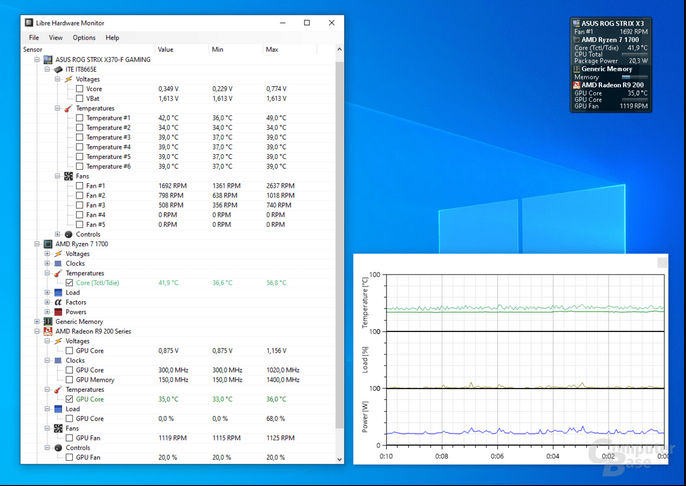The width and height of the screenshot is (686, 486).
Task: Click the Ryzen Voltages lightning icon
Action: 58,254
